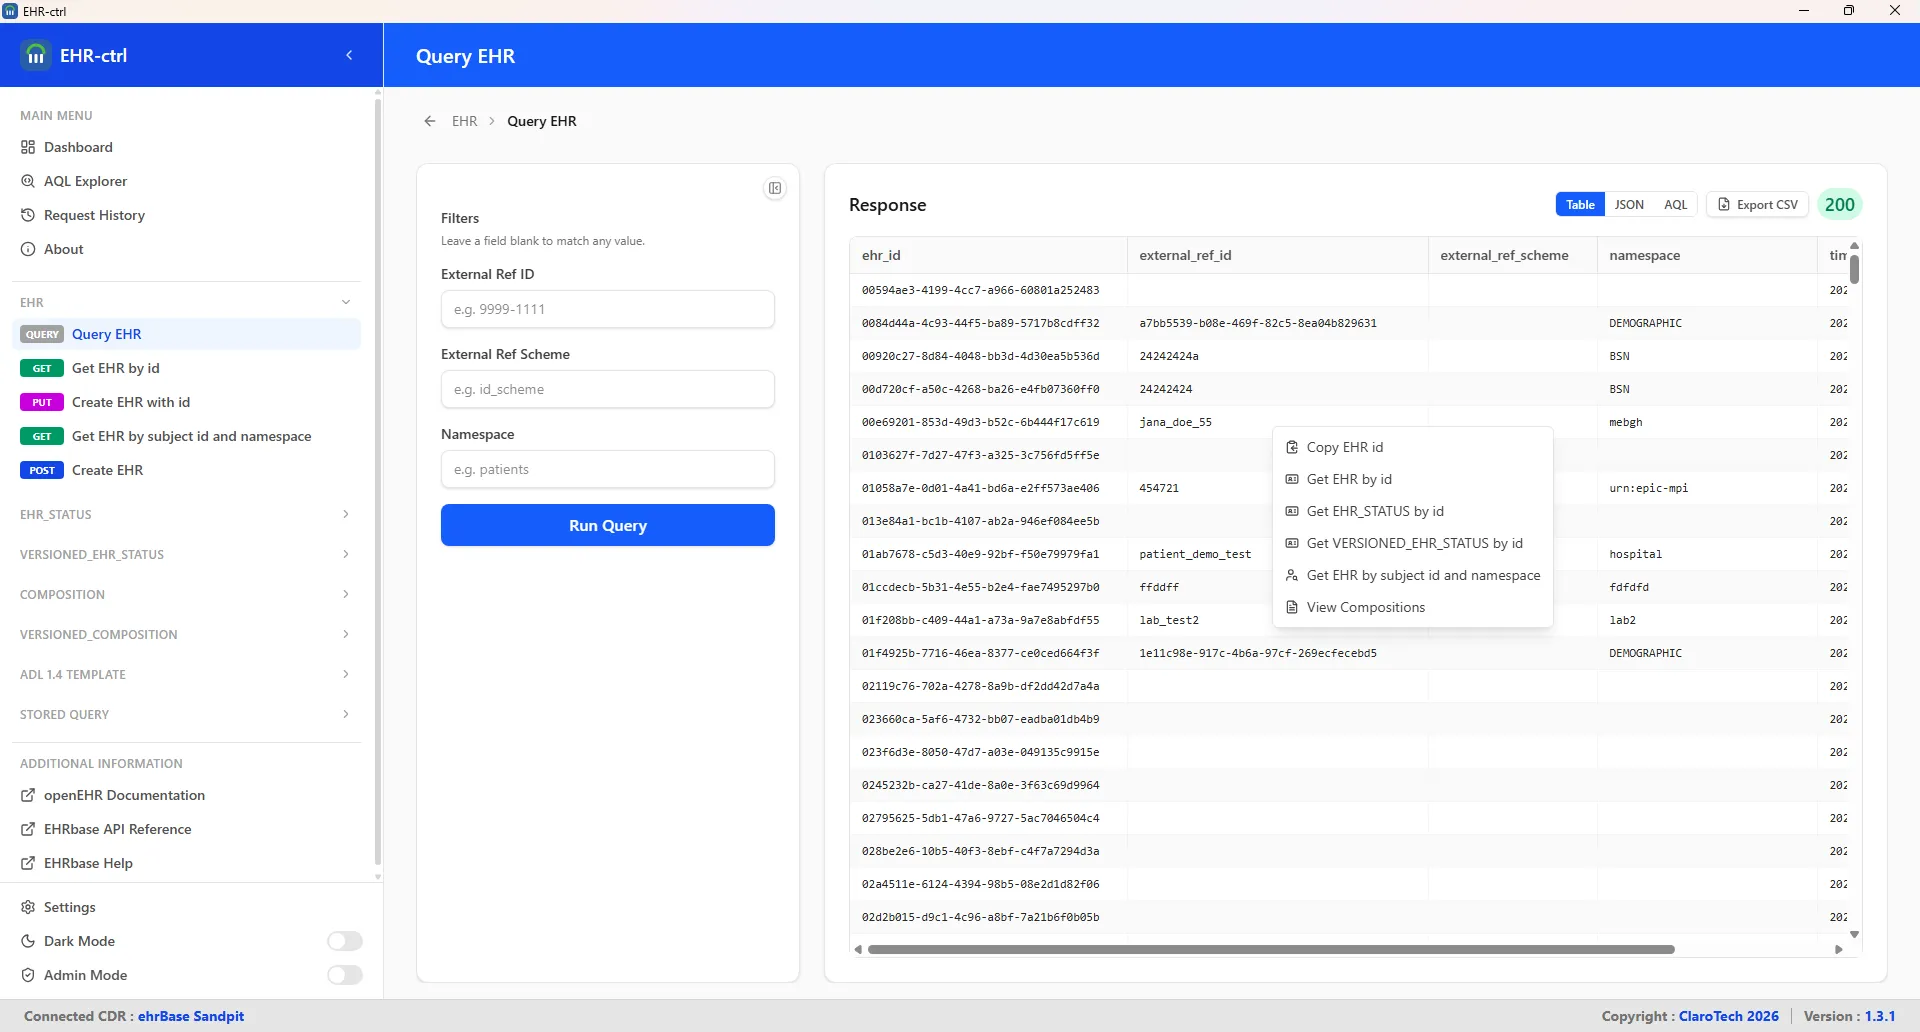Choose View Compositions from context menu
This screenshot has height=1032, width=1920.
[1412, 607]
